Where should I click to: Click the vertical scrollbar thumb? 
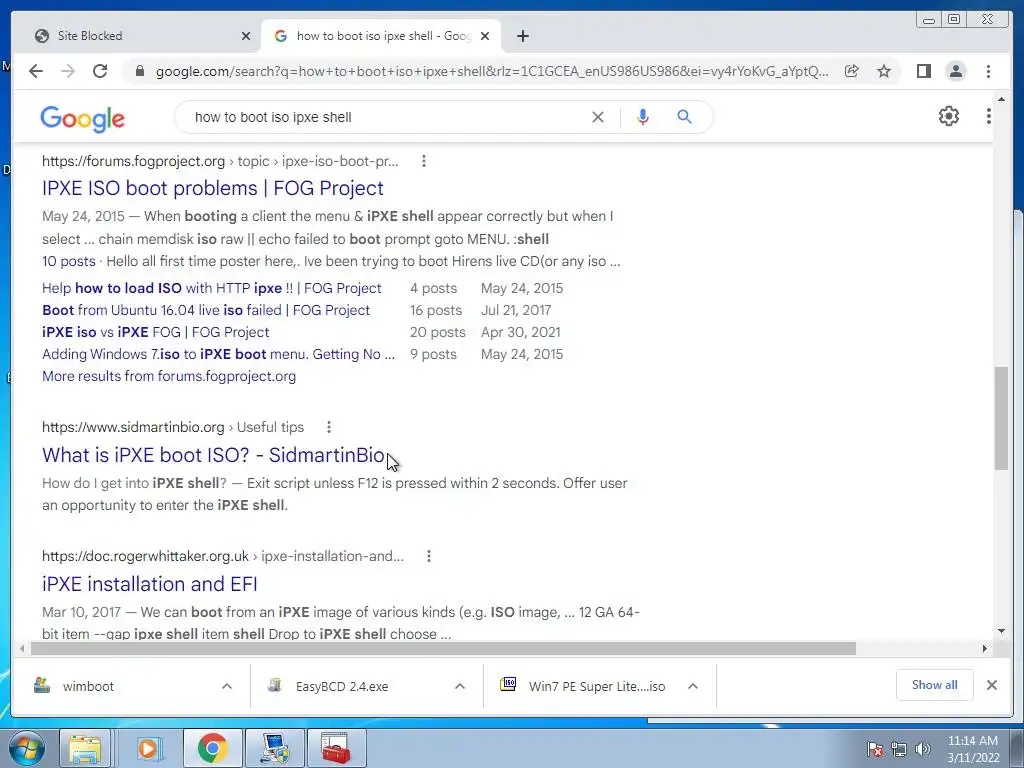(1001, 418)
